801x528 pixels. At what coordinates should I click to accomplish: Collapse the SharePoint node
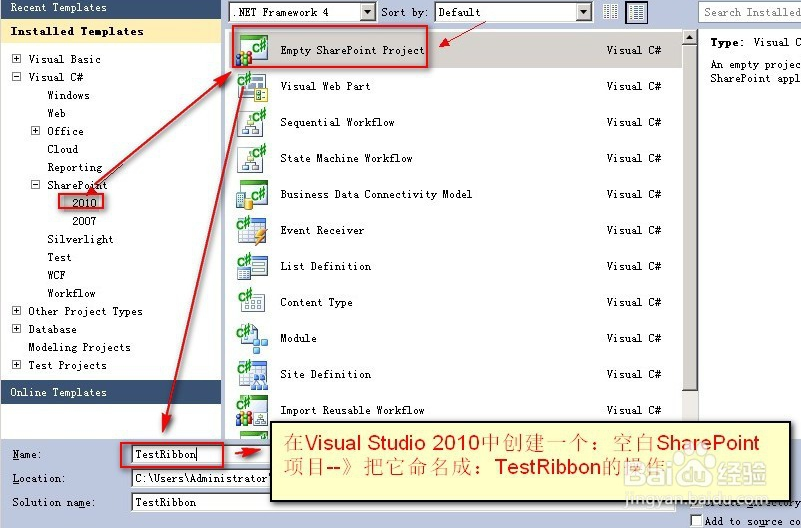click(35, 184)
